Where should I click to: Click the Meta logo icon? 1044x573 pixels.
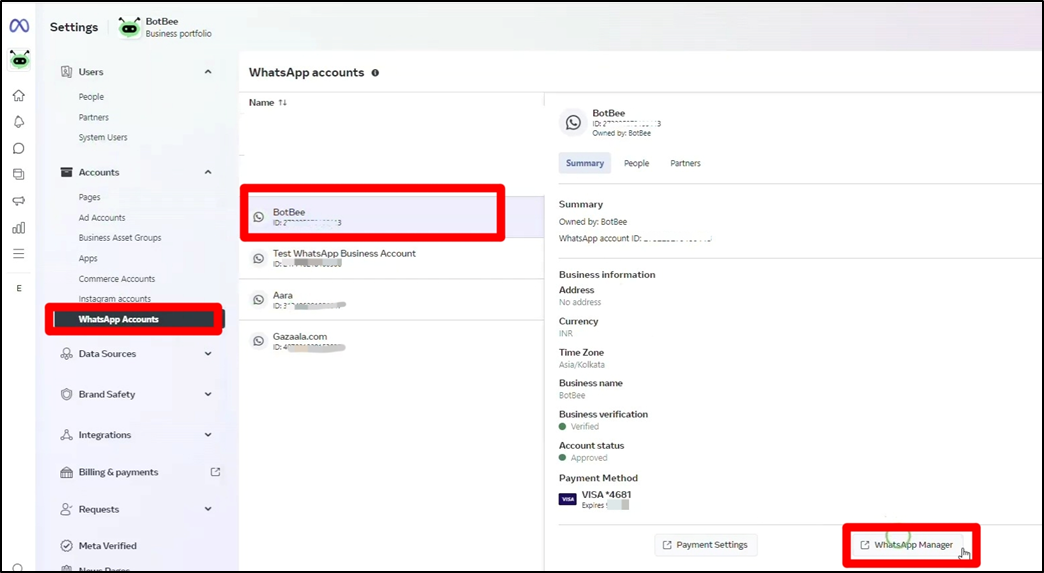pos(19,27)
